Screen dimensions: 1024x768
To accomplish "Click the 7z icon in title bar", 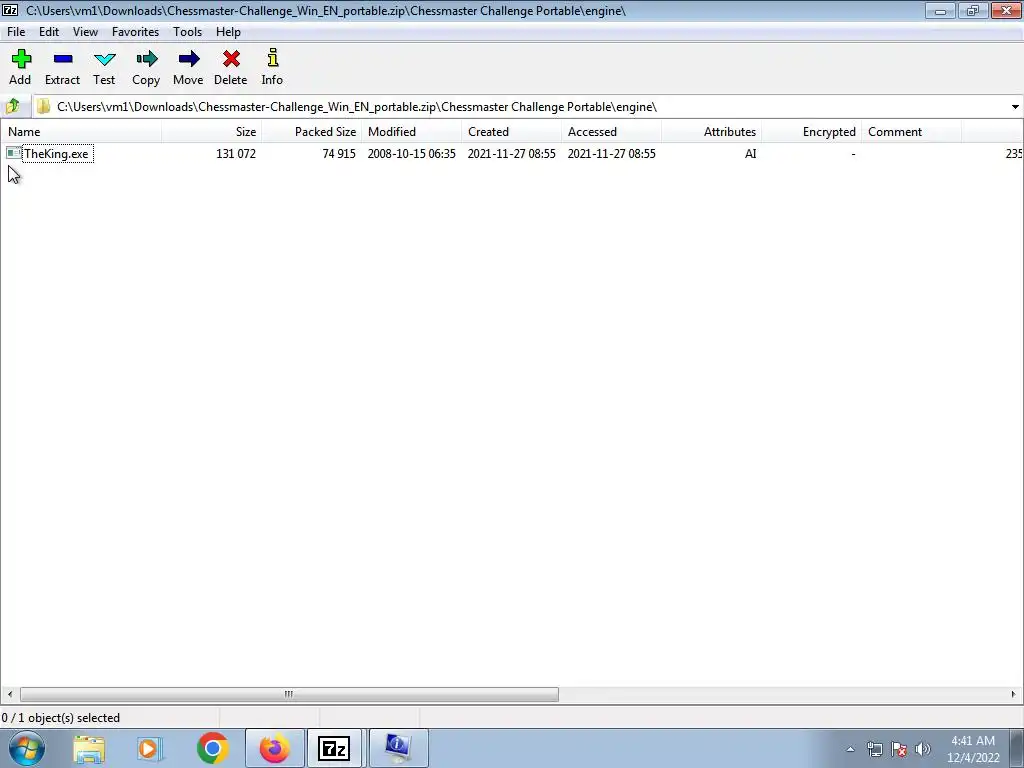I will point(10,10).
